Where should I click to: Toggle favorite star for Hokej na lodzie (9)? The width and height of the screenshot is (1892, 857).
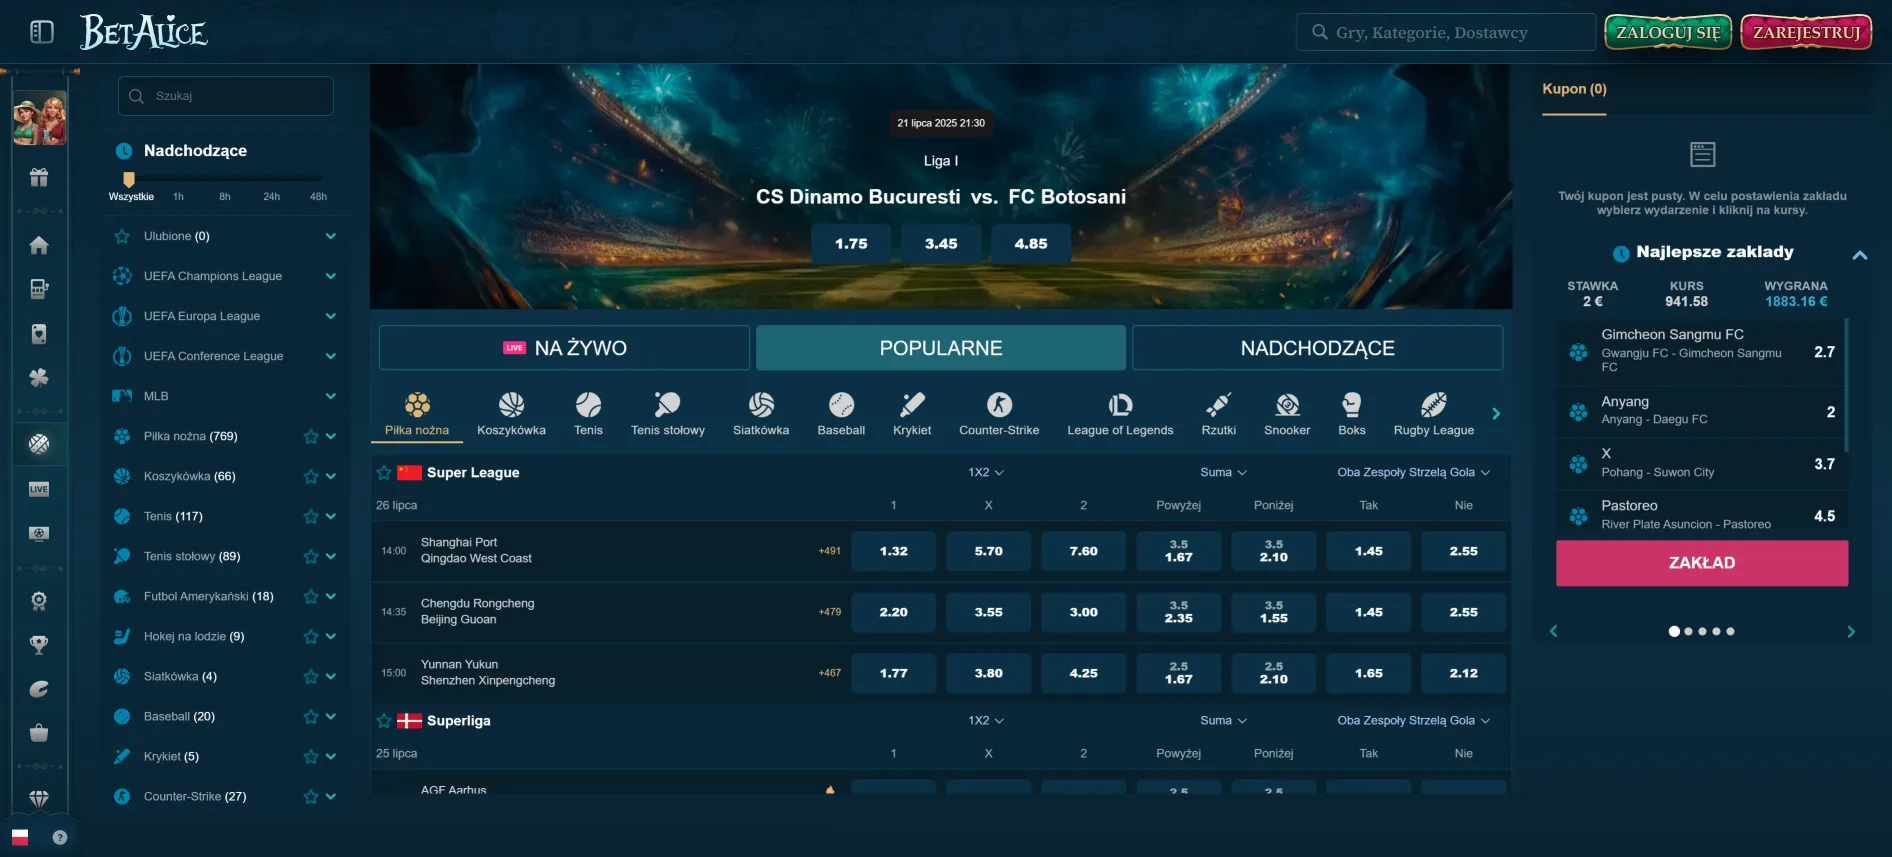point(311,636)
